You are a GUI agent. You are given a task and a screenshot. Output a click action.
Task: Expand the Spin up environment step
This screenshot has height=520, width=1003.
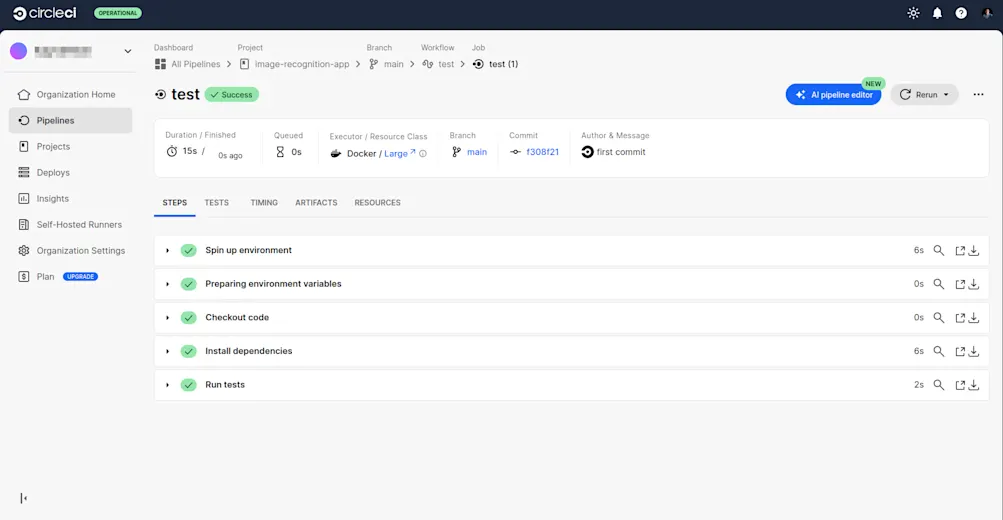(168, 251)
